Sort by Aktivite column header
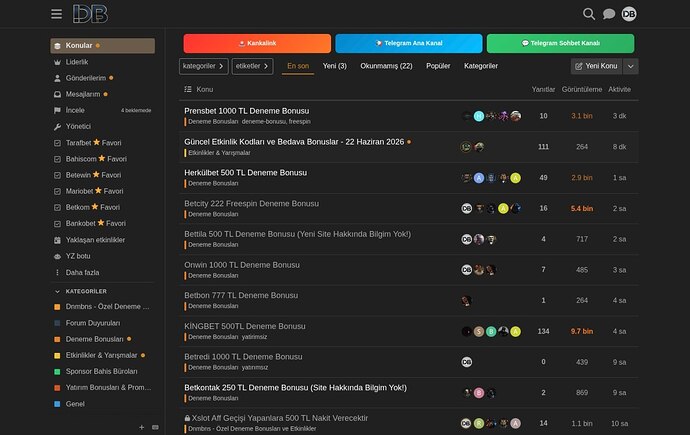The width and height of the screenshot is (690, 435). point(619,90)
